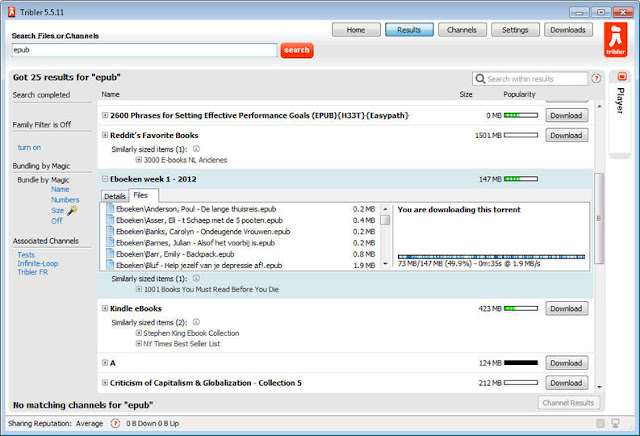Click the info icon under Kindle eBooks similar items
The image size is (640, 436).
click(196, 322)
